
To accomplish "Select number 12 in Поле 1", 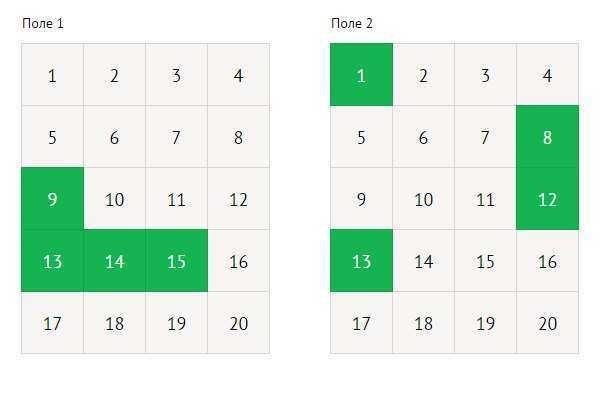I will (239, 199).
